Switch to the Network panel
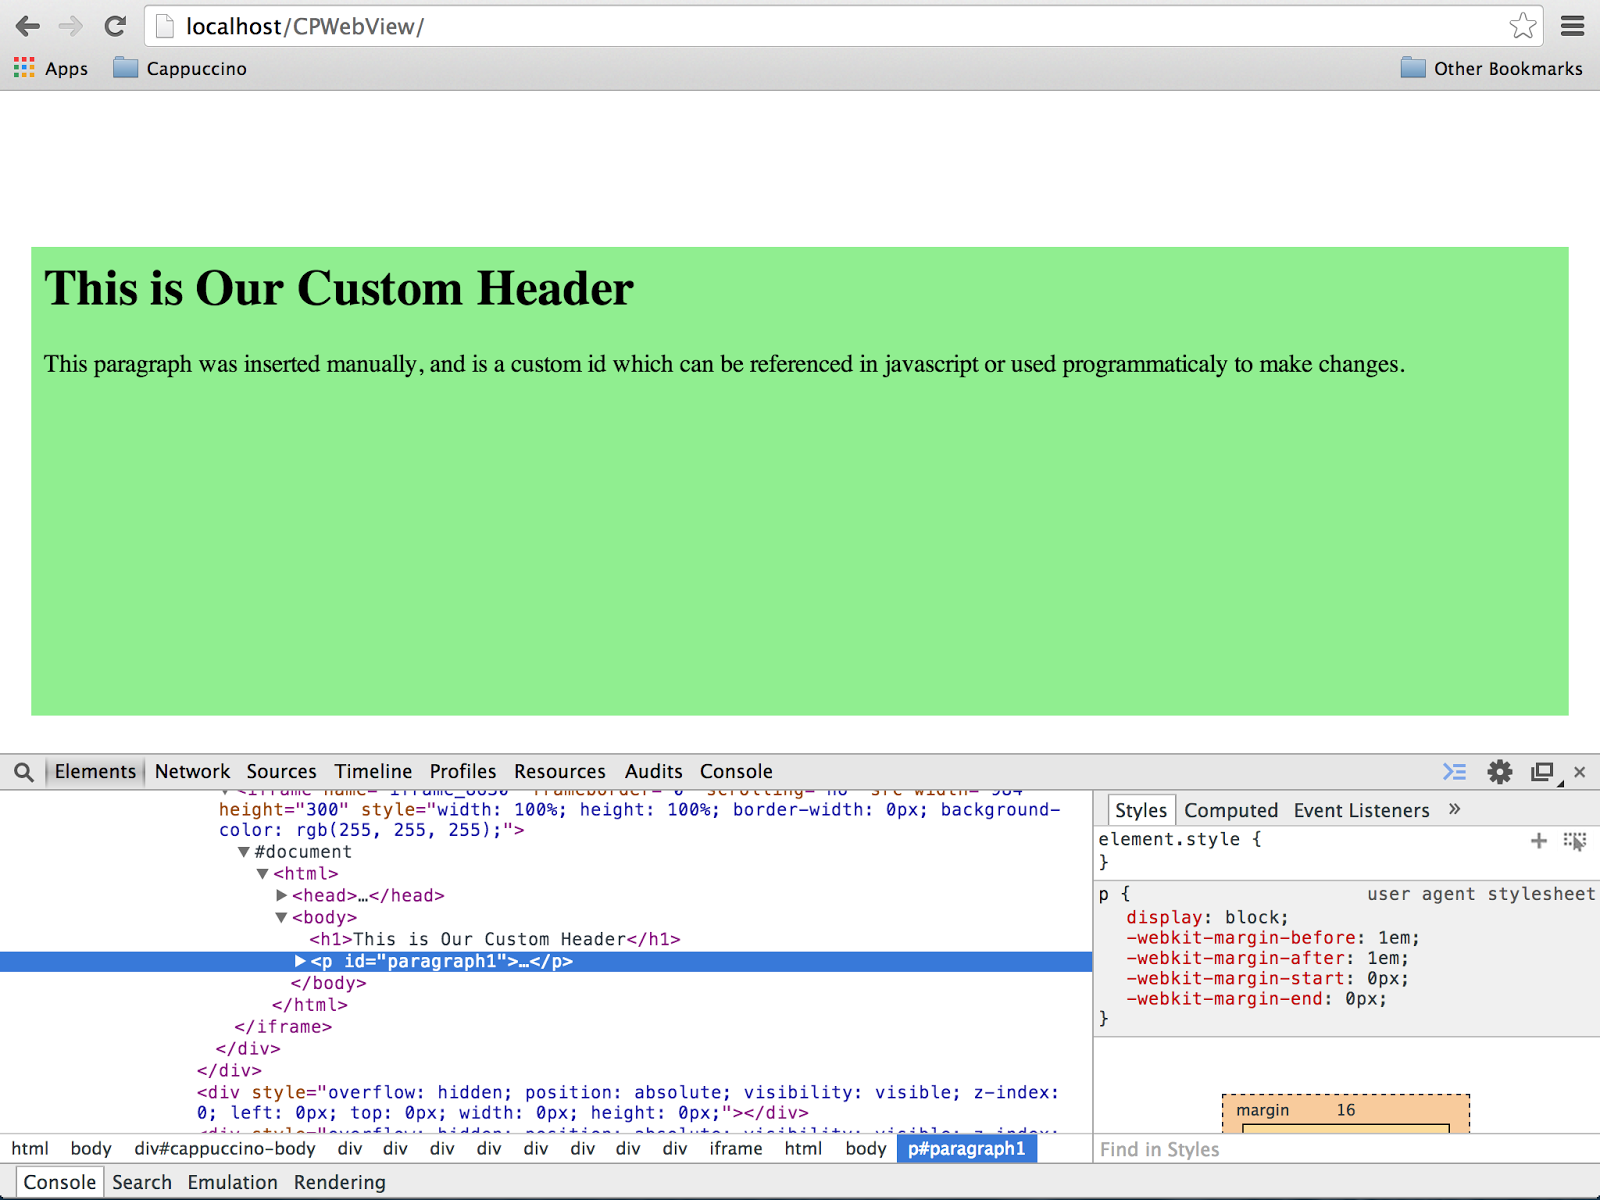 point(192,771)
